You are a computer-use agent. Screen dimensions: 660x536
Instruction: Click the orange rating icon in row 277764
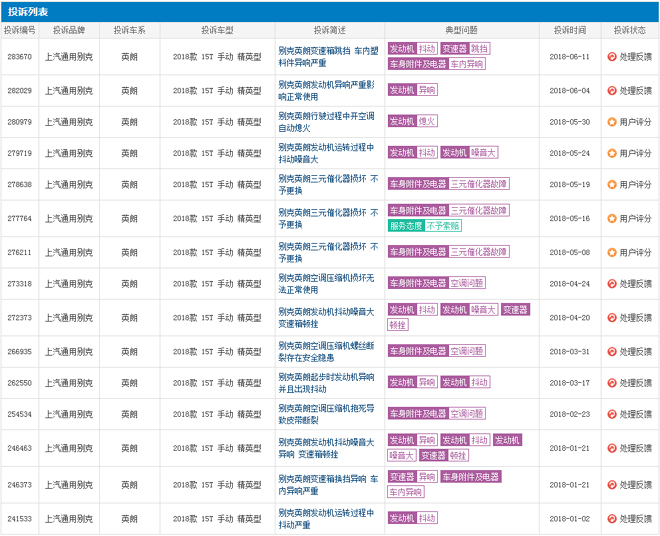point(612,219)
